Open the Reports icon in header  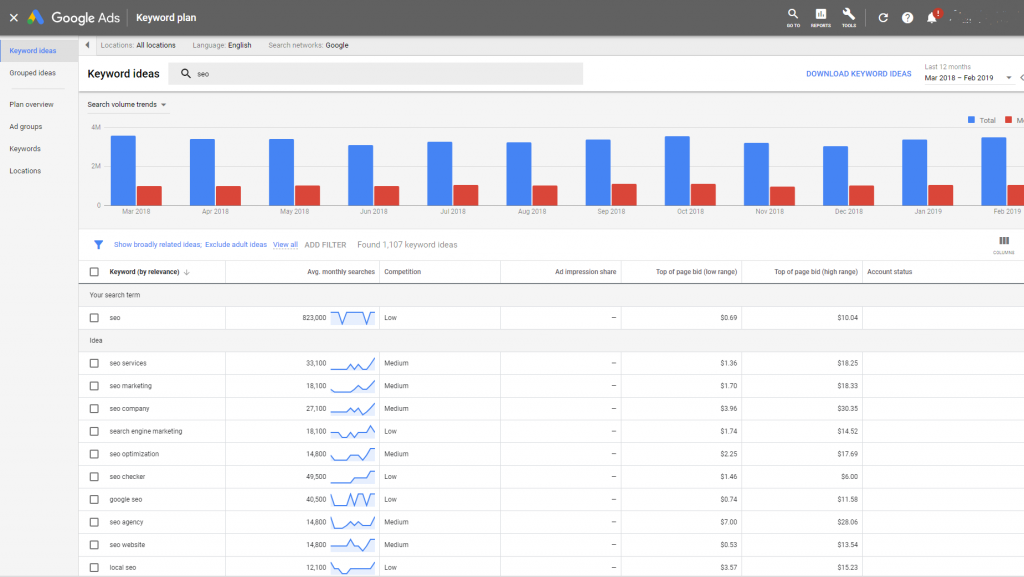point(821,16)
